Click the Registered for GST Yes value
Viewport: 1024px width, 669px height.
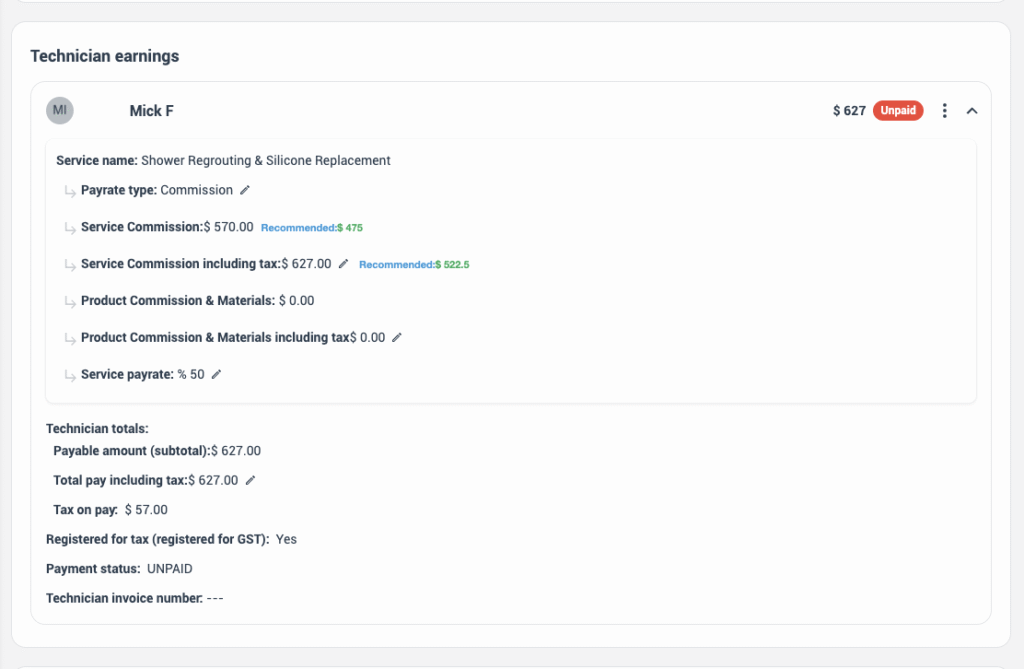(286, 539)
